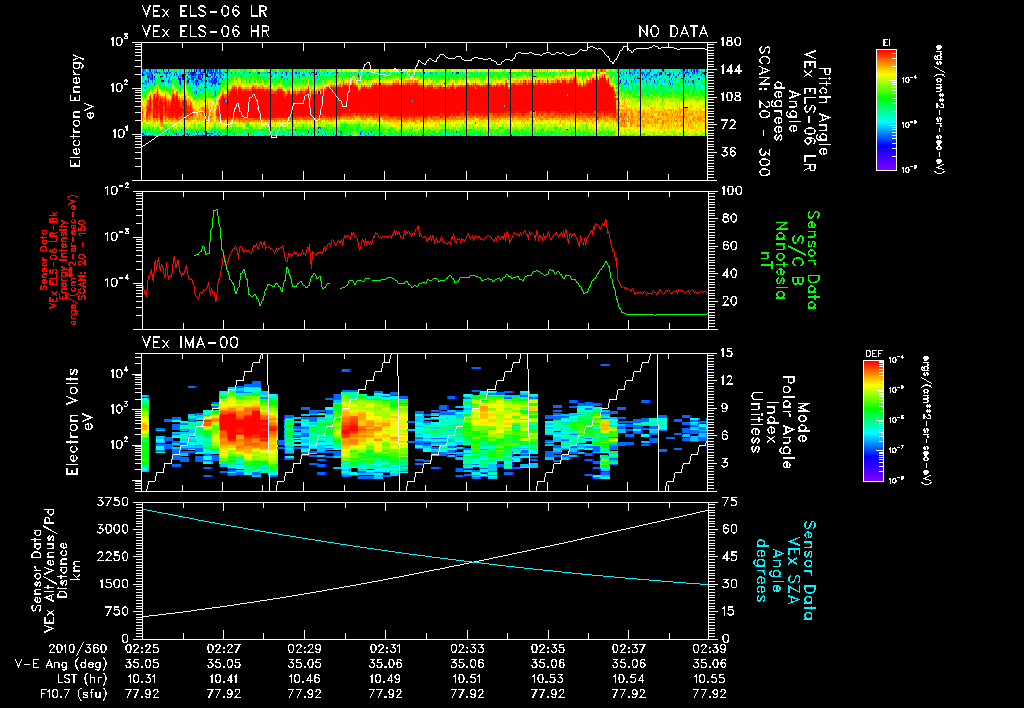Click the 02:33 time tick label

coord(466,649)
